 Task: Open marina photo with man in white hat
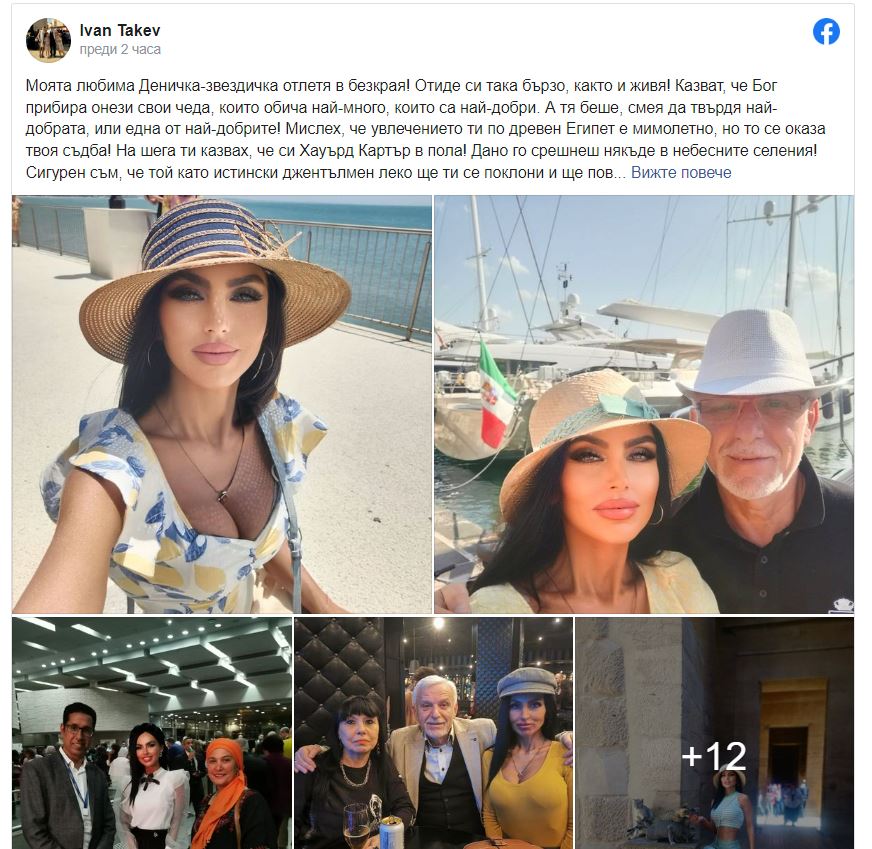(643, 404)
